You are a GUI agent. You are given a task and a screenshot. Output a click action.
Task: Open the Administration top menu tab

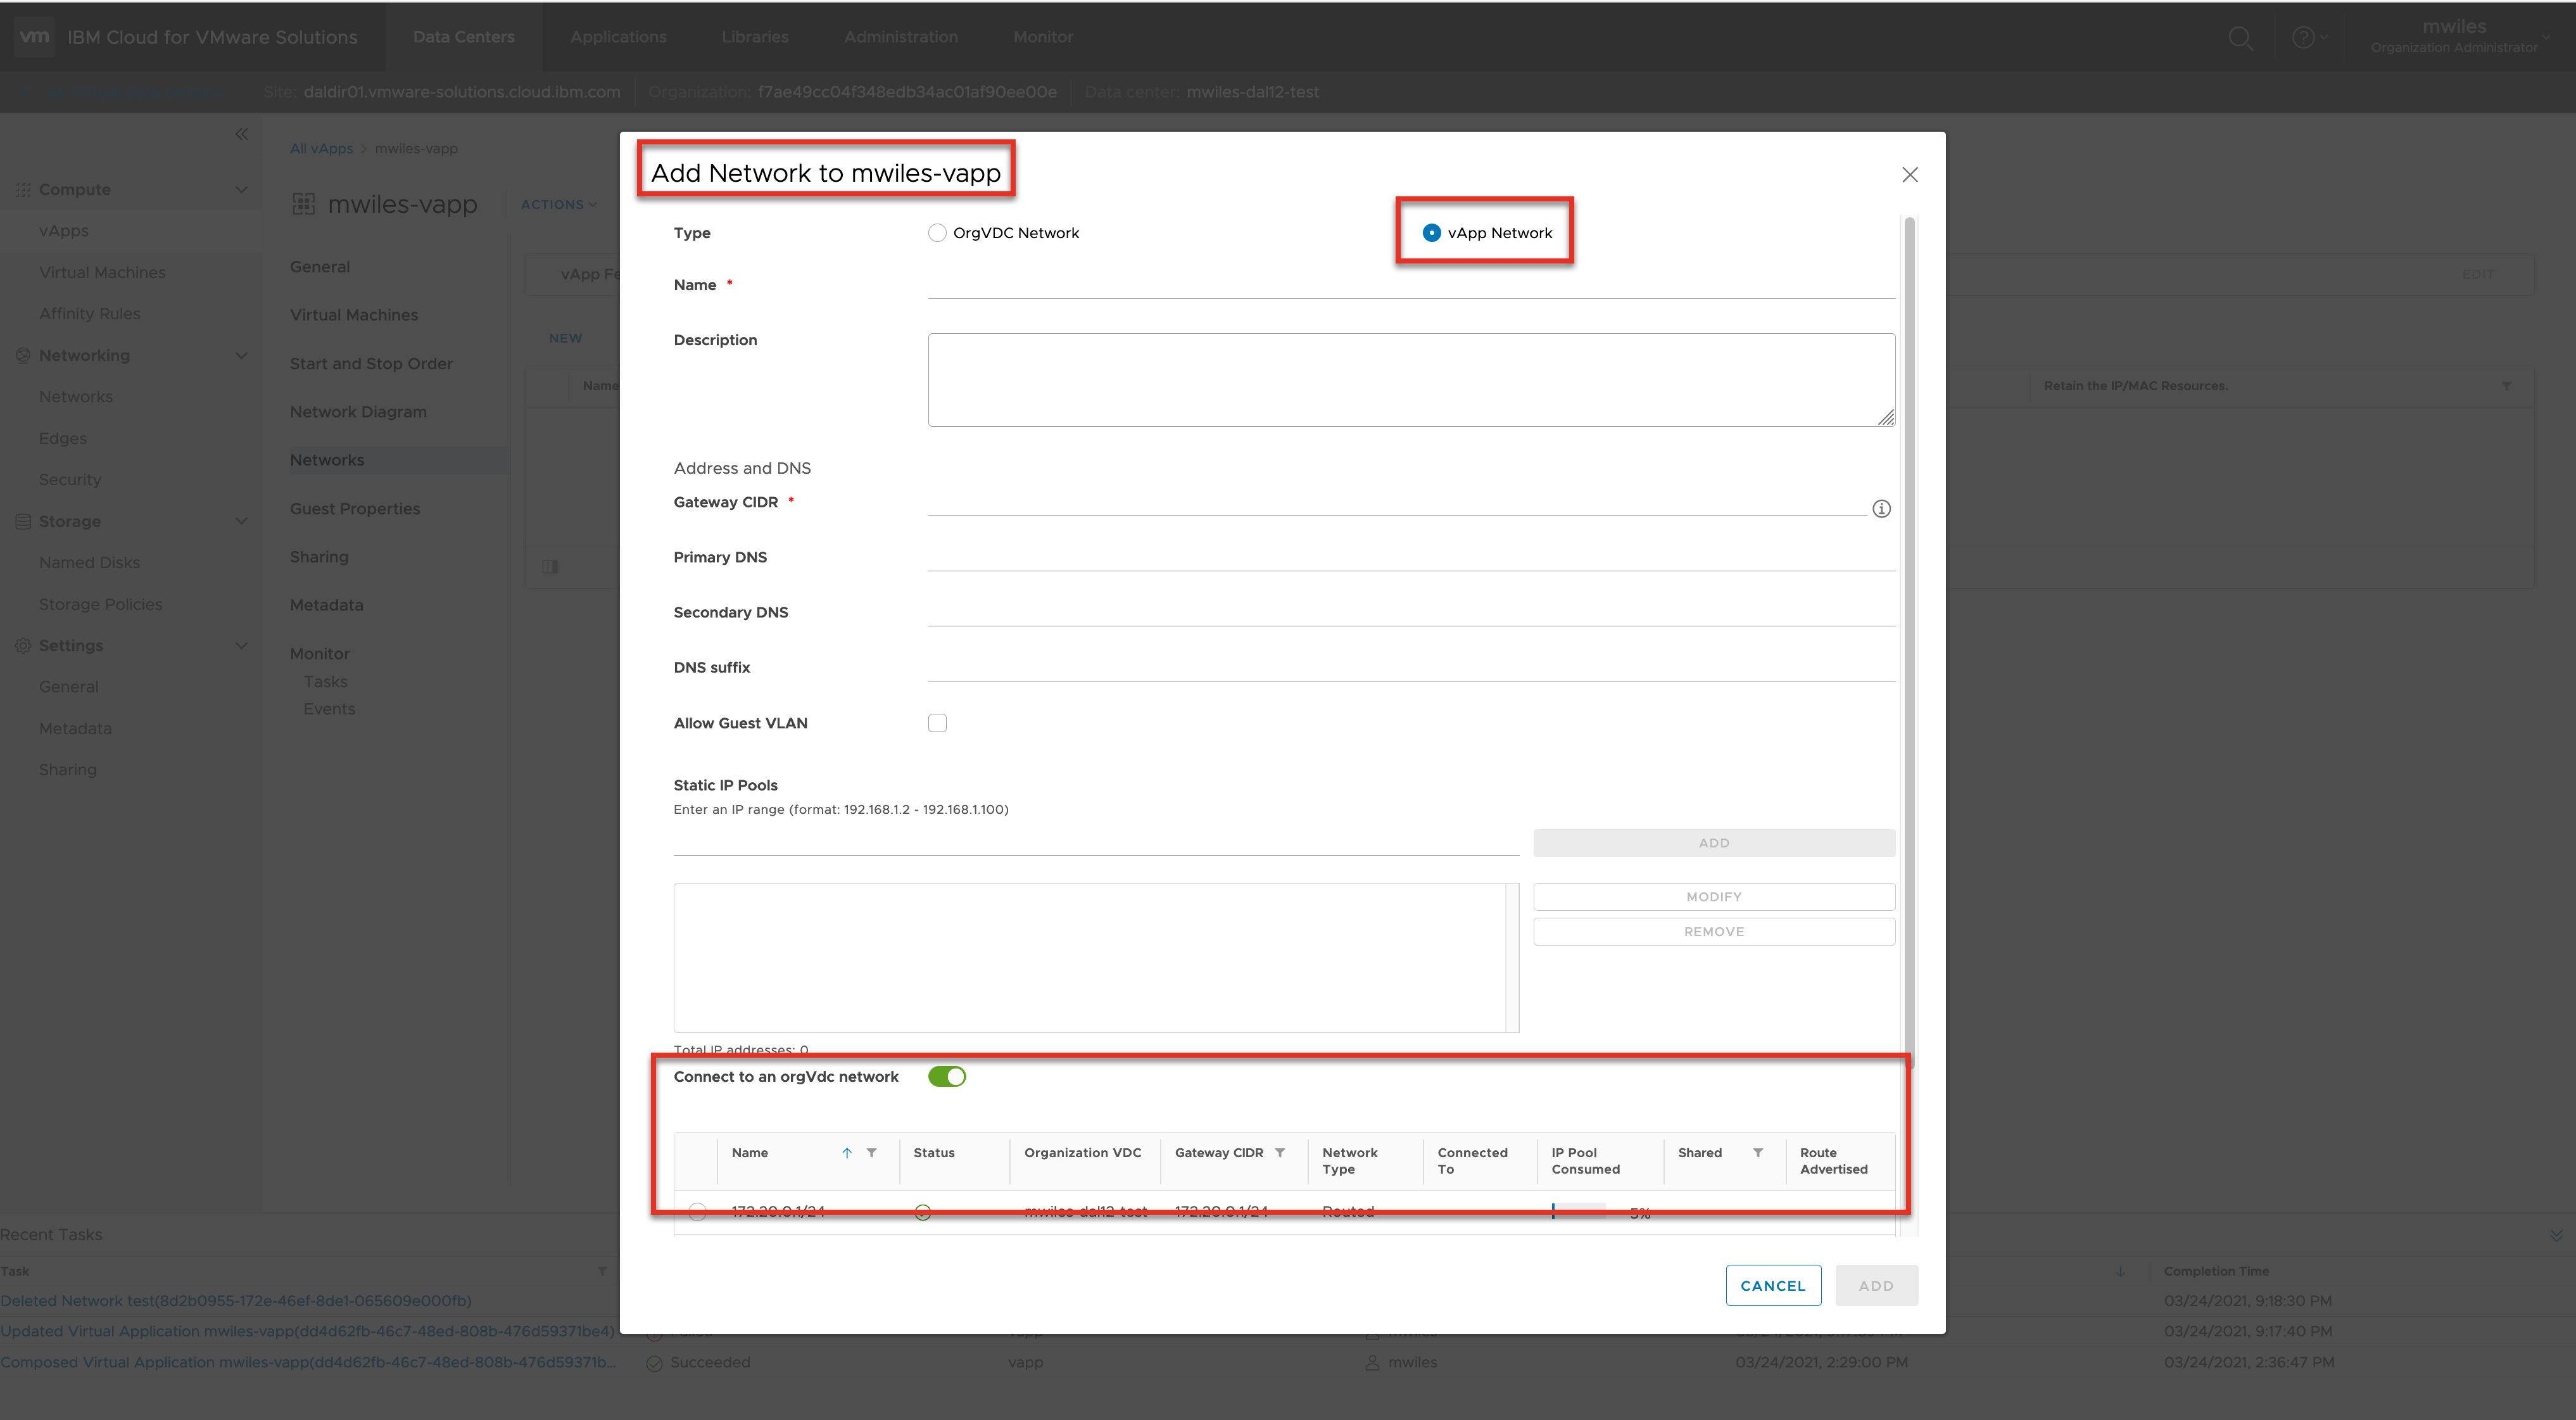point(900,37)
